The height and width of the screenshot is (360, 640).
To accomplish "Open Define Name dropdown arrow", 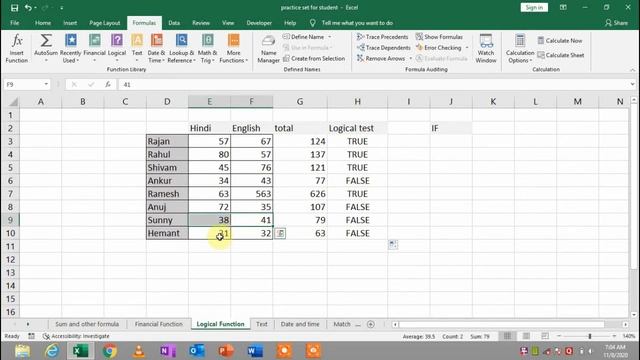I will (330, 37).
